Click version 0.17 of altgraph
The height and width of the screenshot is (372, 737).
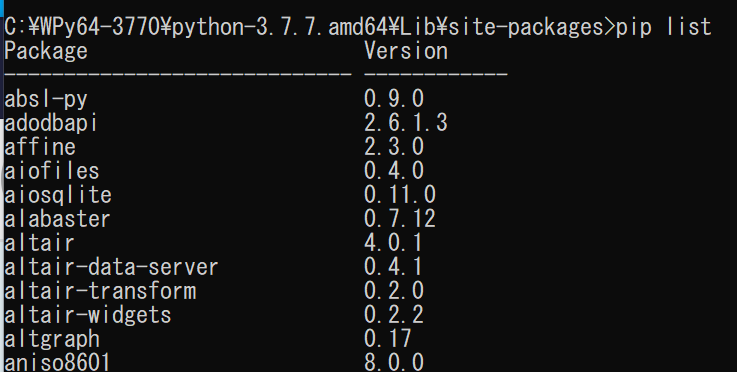(x=388, y=339)
